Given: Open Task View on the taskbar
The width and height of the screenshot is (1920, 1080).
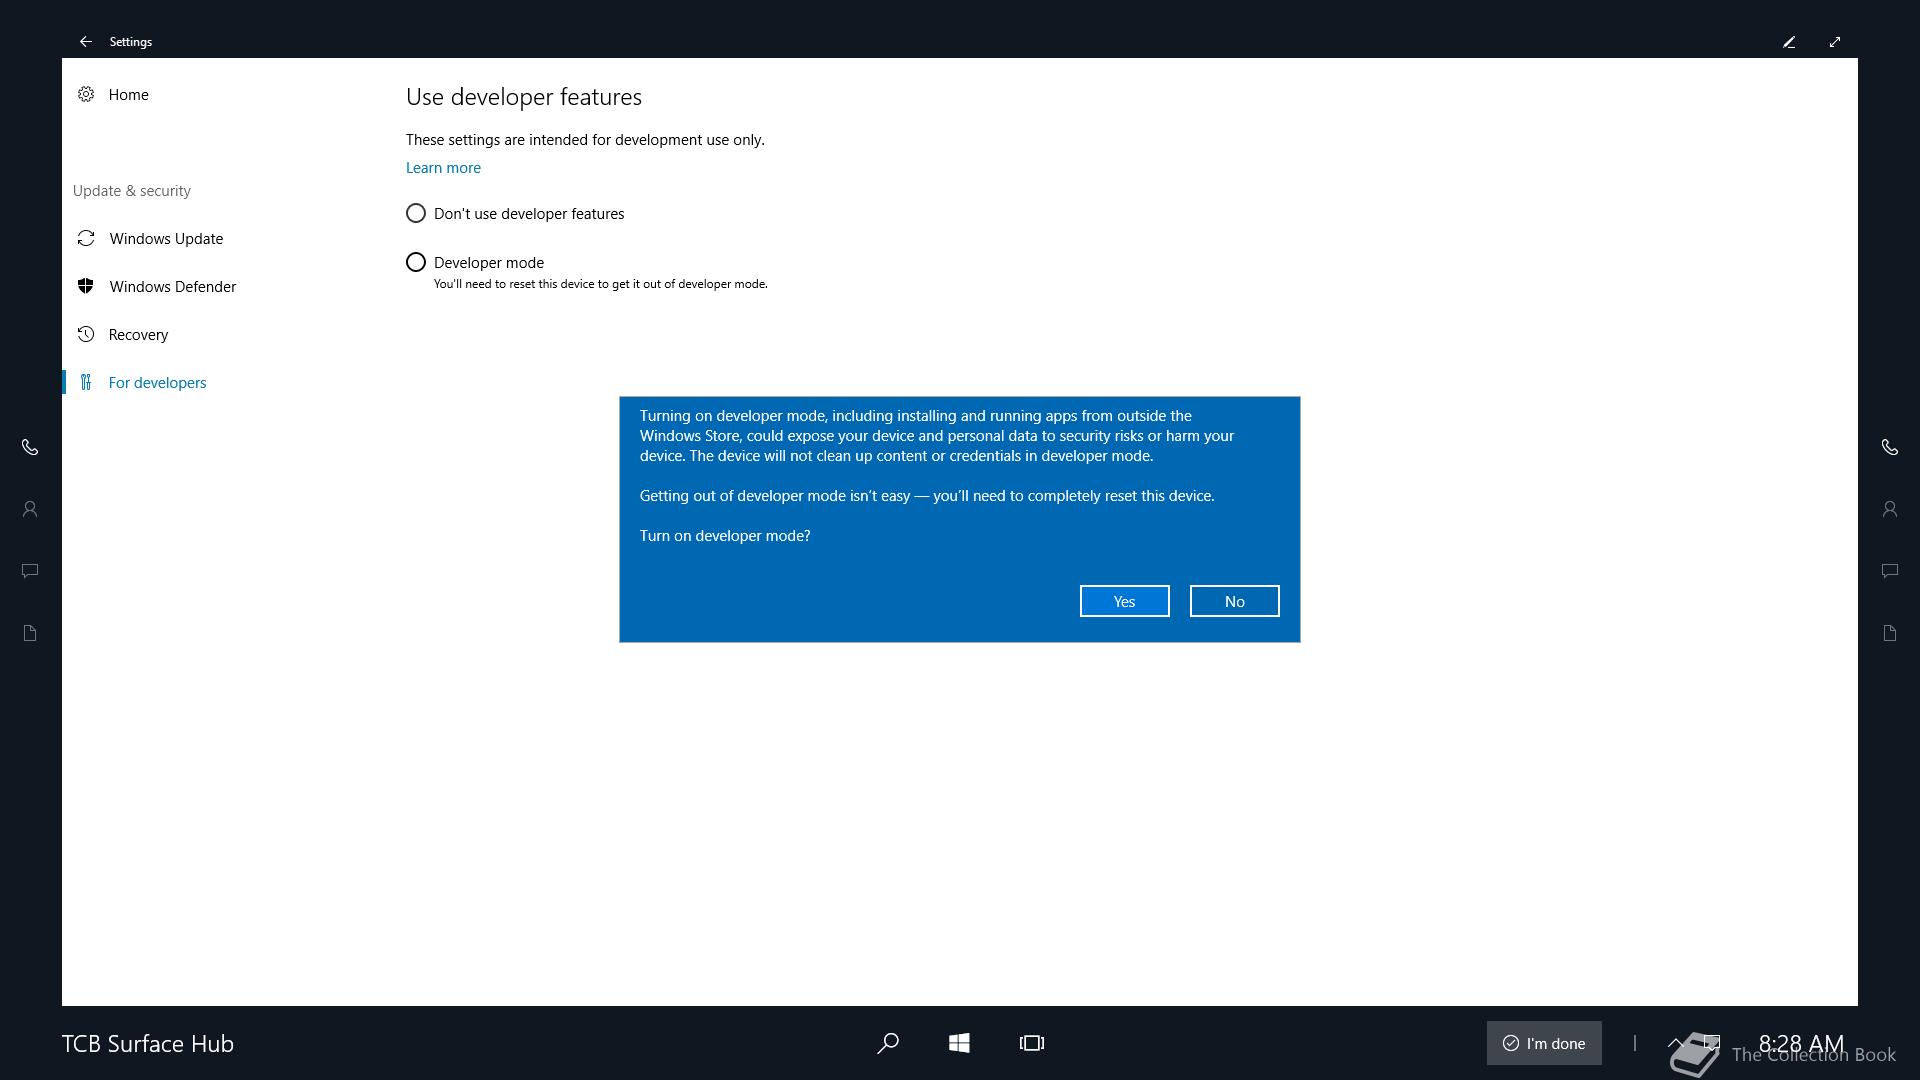Looking at the screenshot, I should (1031, 1043).
